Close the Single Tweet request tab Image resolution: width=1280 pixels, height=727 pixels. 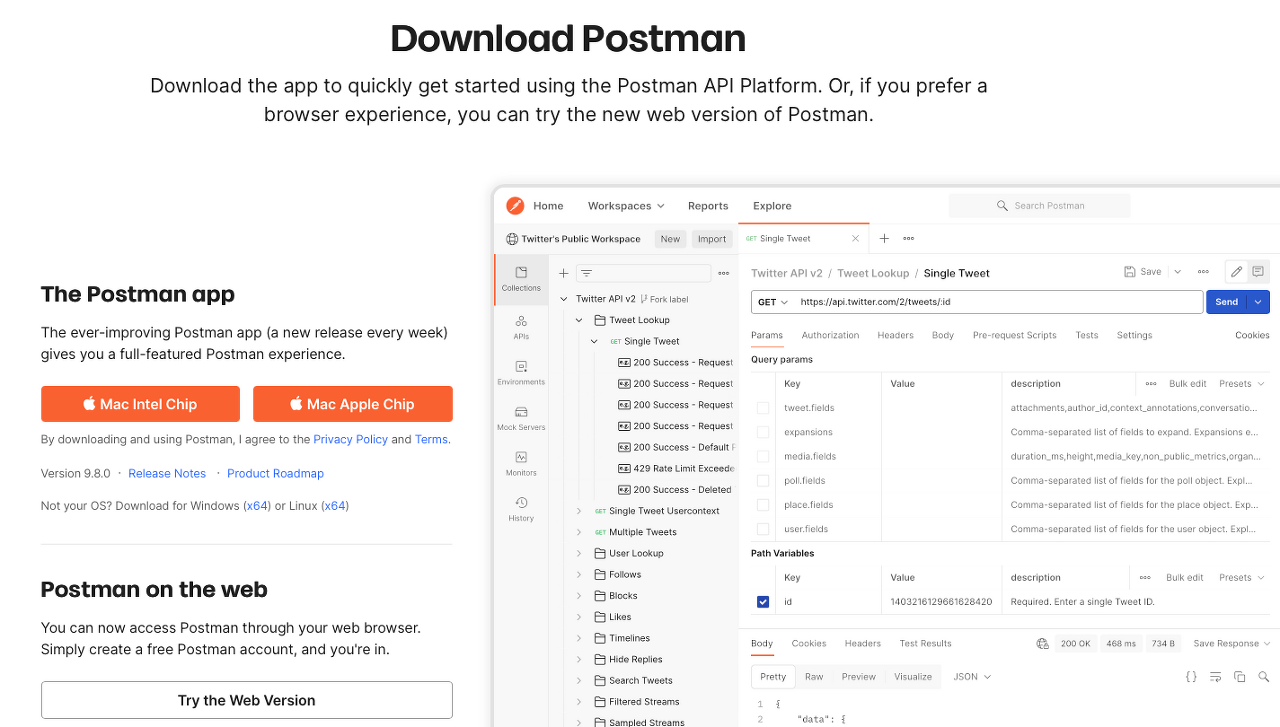855,239
